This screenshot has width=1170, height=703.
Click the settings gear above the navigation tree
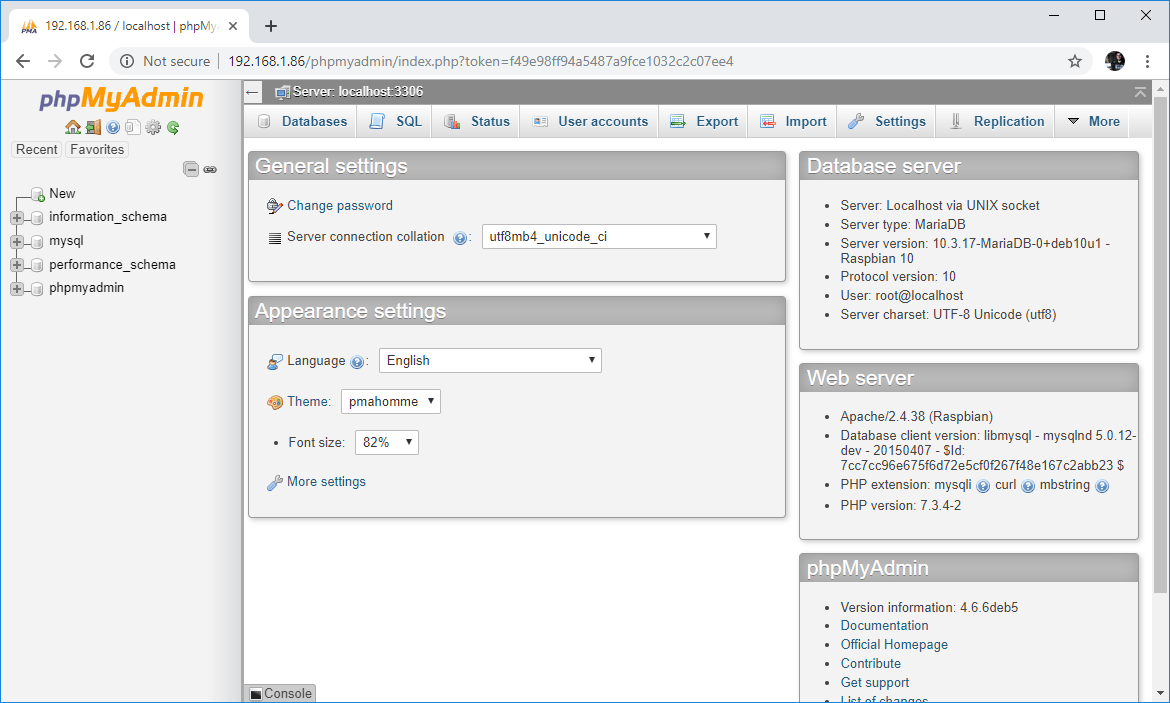(x=153, y=127)
